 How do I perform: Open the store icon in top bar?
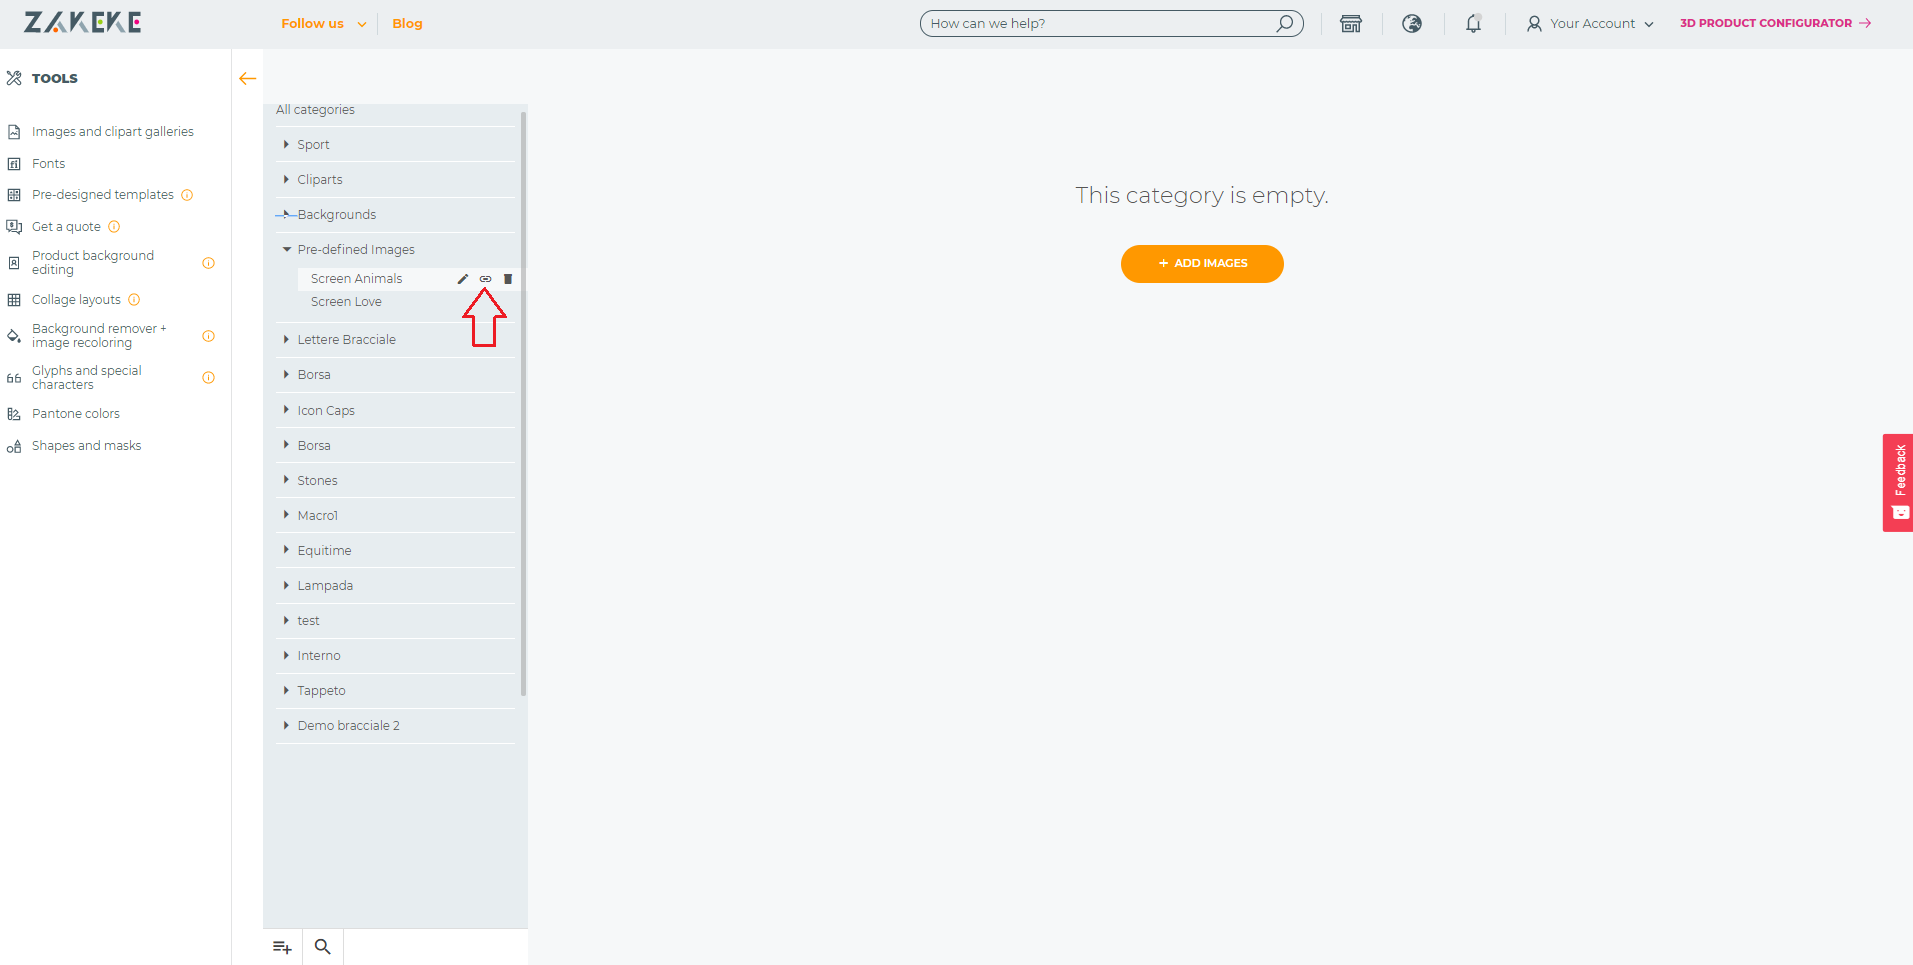click(x=1351, y=24)
